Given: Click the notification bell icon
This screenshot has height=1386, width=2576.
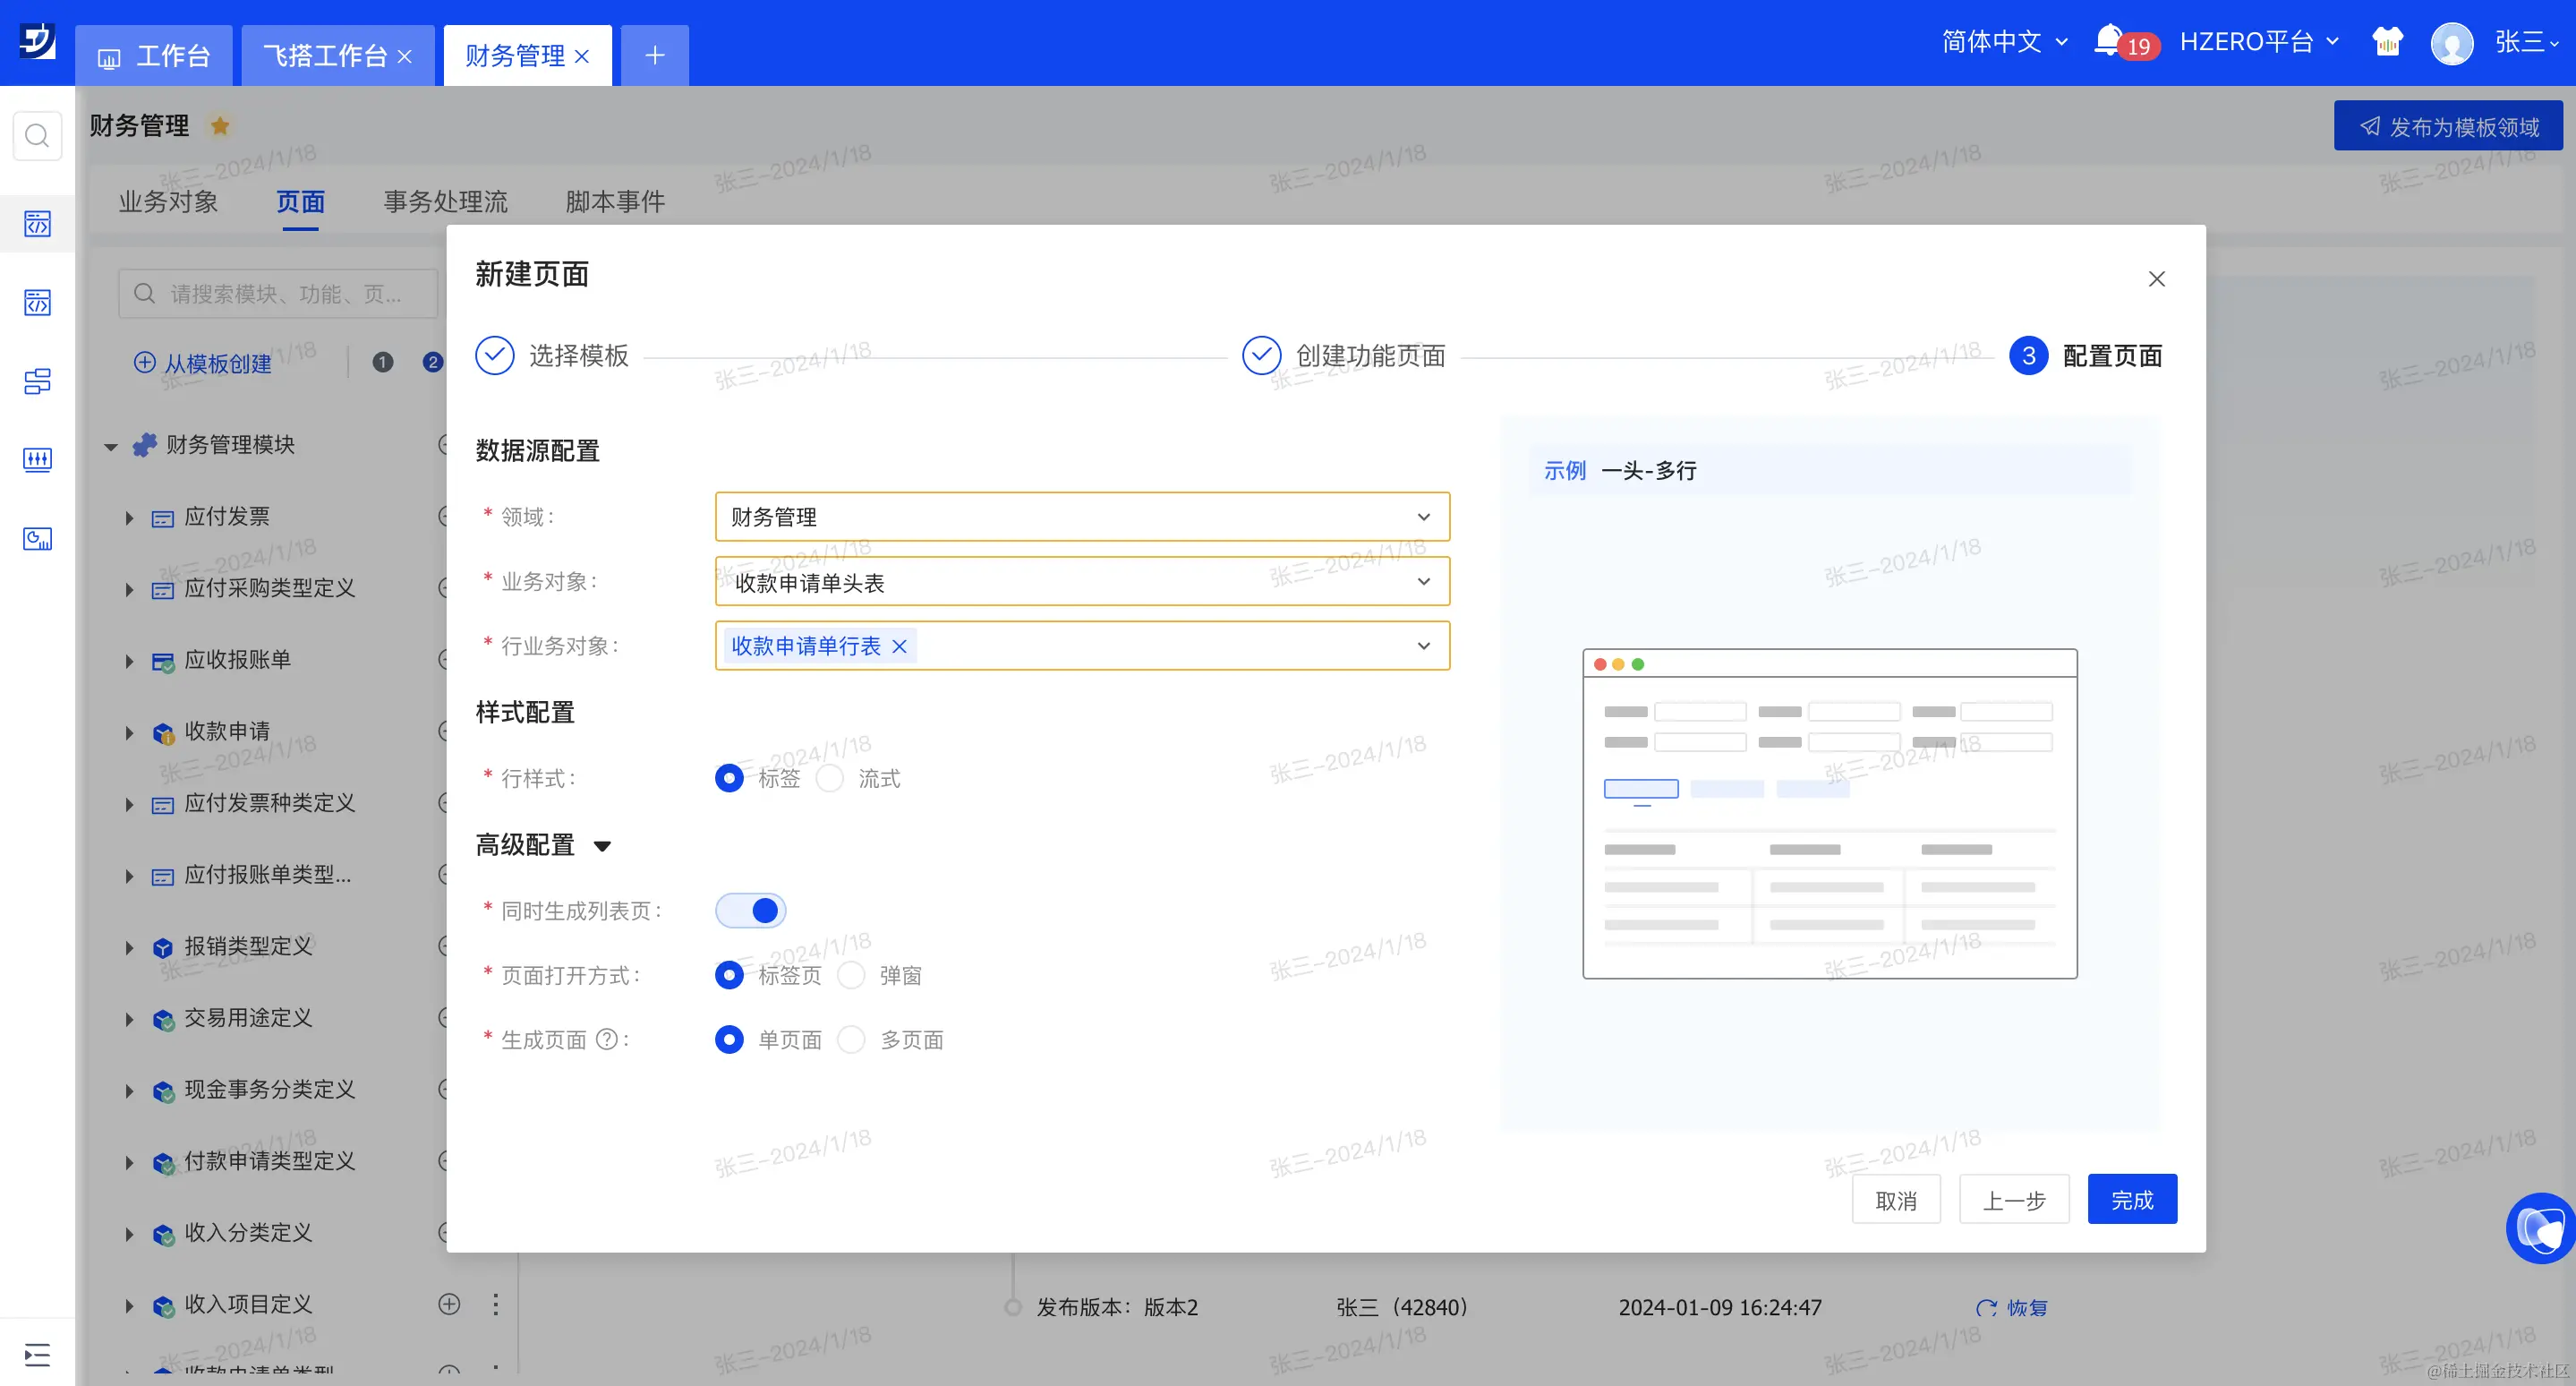Looking at the screenshot, I should pos(2108,40).
